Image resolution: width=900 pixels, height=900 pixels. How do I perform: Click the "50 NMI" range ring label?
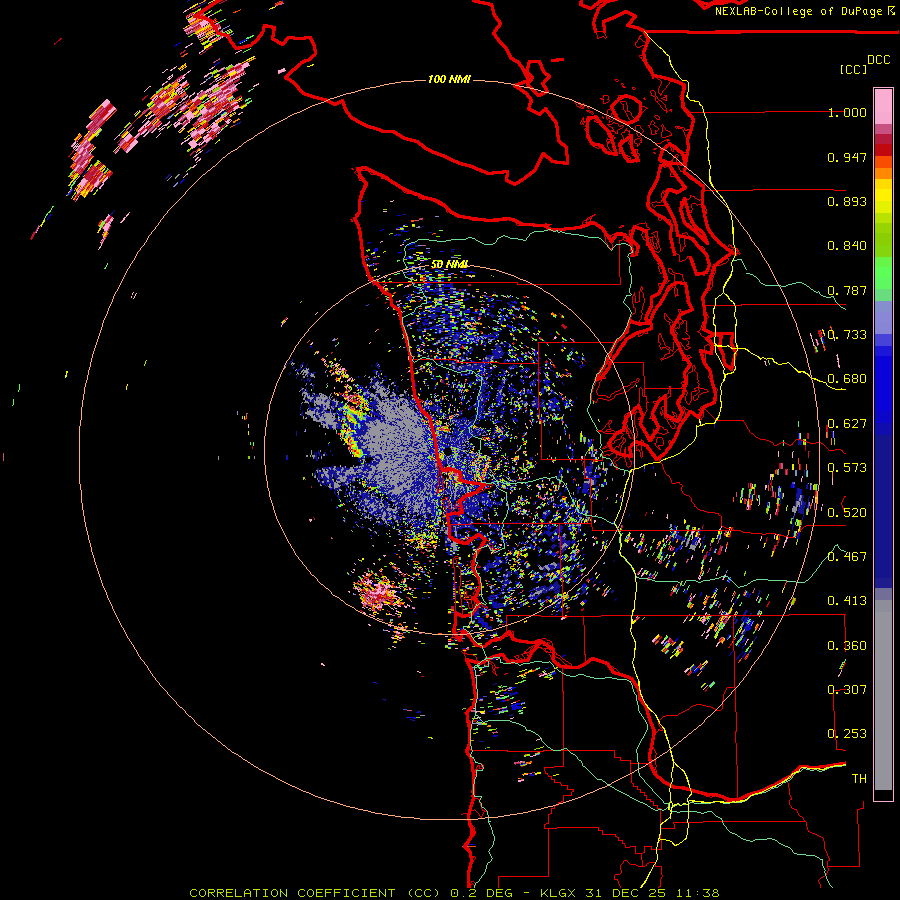(449, 264)
